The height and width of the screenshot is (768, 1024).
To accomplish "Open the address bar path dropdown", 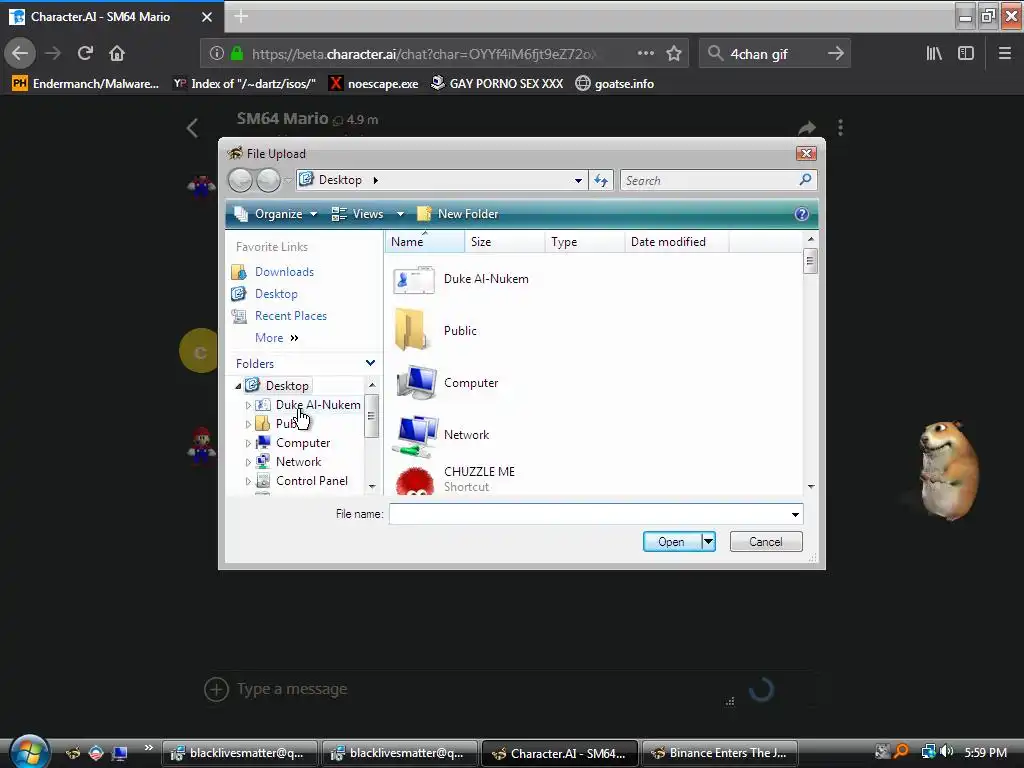I will [x=578, y=180].
